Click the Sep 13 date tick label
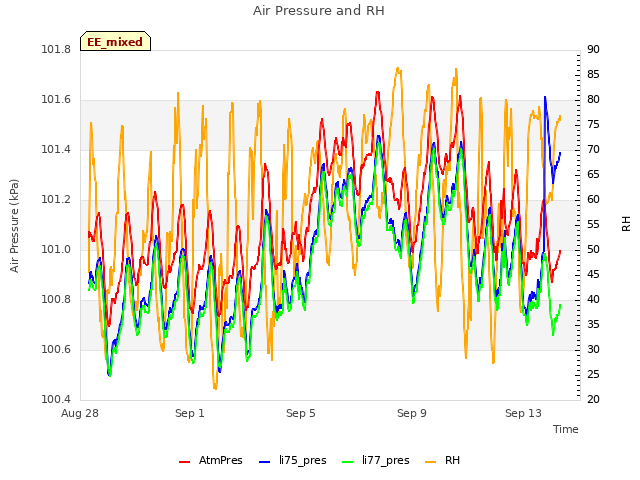The width and height of the screenshot is (640, 480). click(523, 413)
